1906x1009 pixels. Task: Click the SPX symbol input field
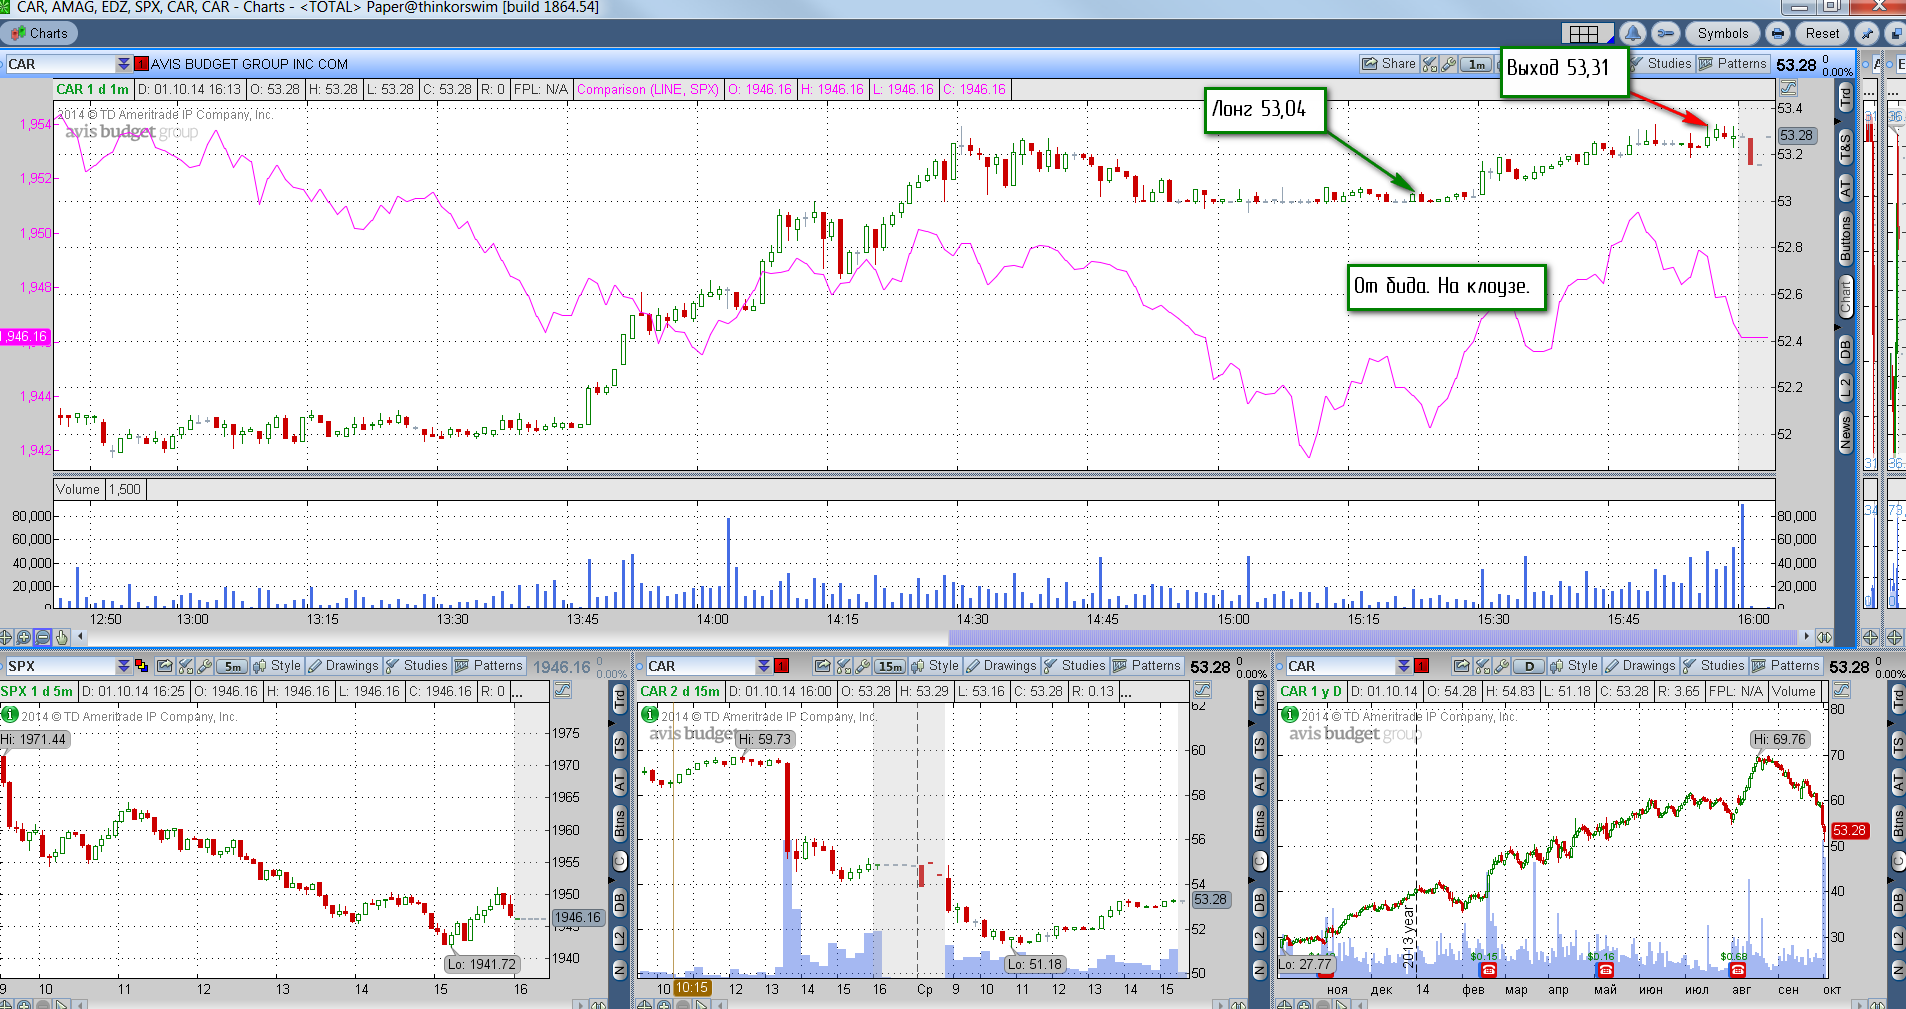[x=60, y=666]
